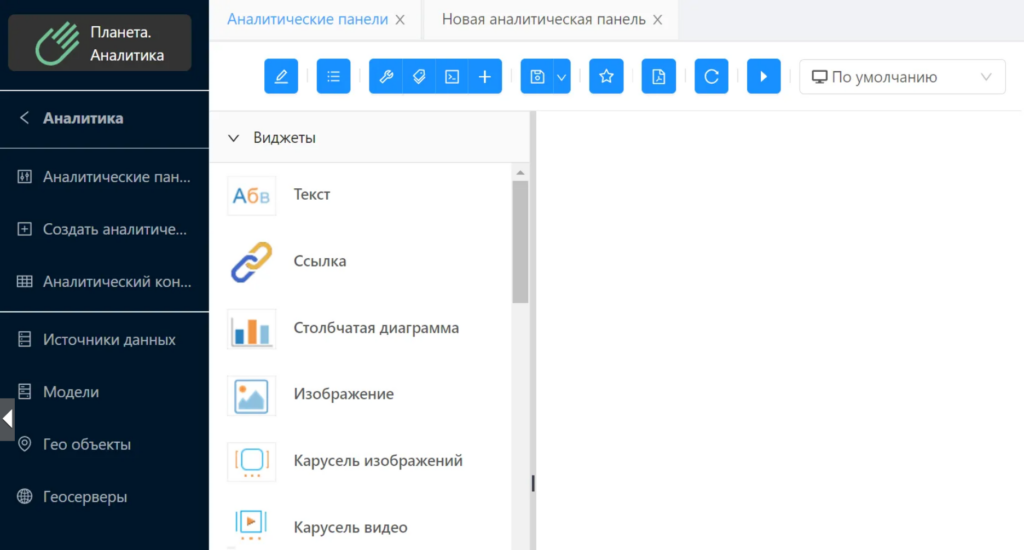Screen dimensions: 1024x550
Task: Click the widgets list vertical scrollbar
Action: click(x=520, y=242)
